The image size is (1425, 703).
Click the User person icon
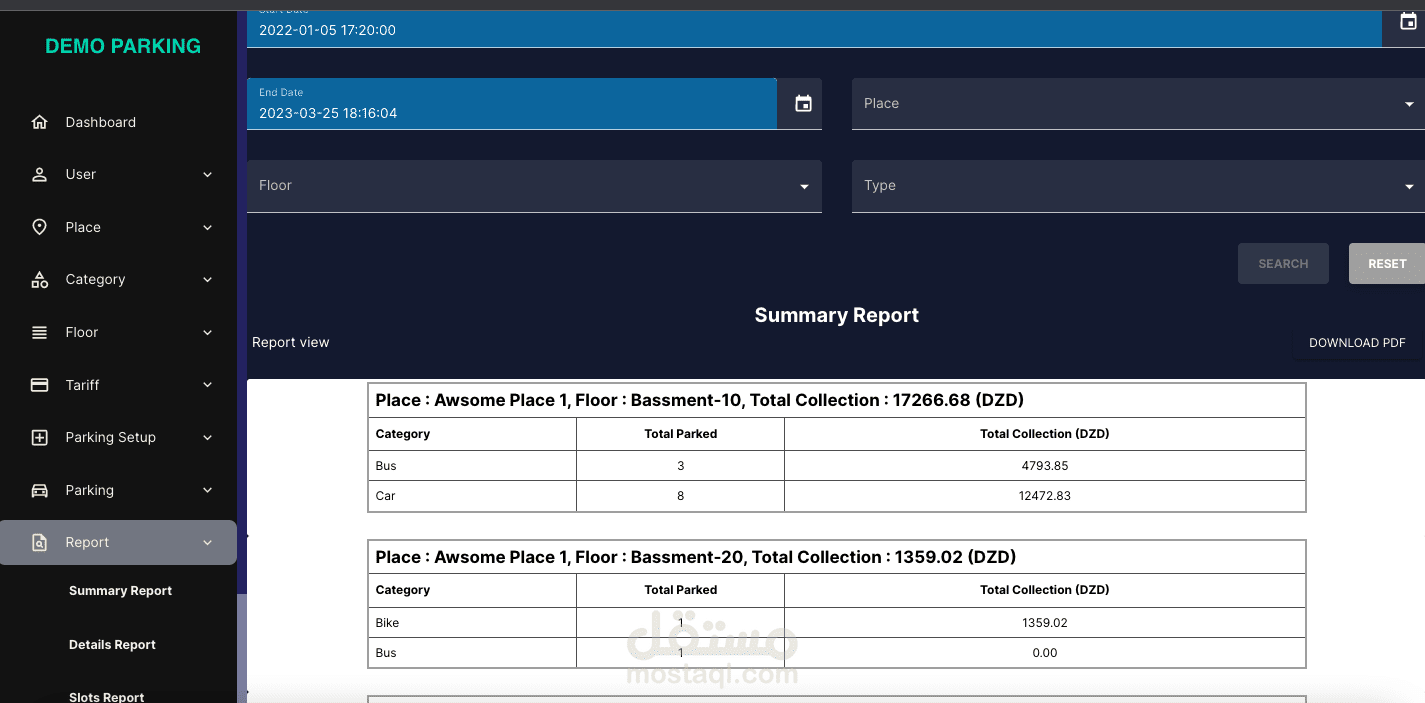point(40,174)
